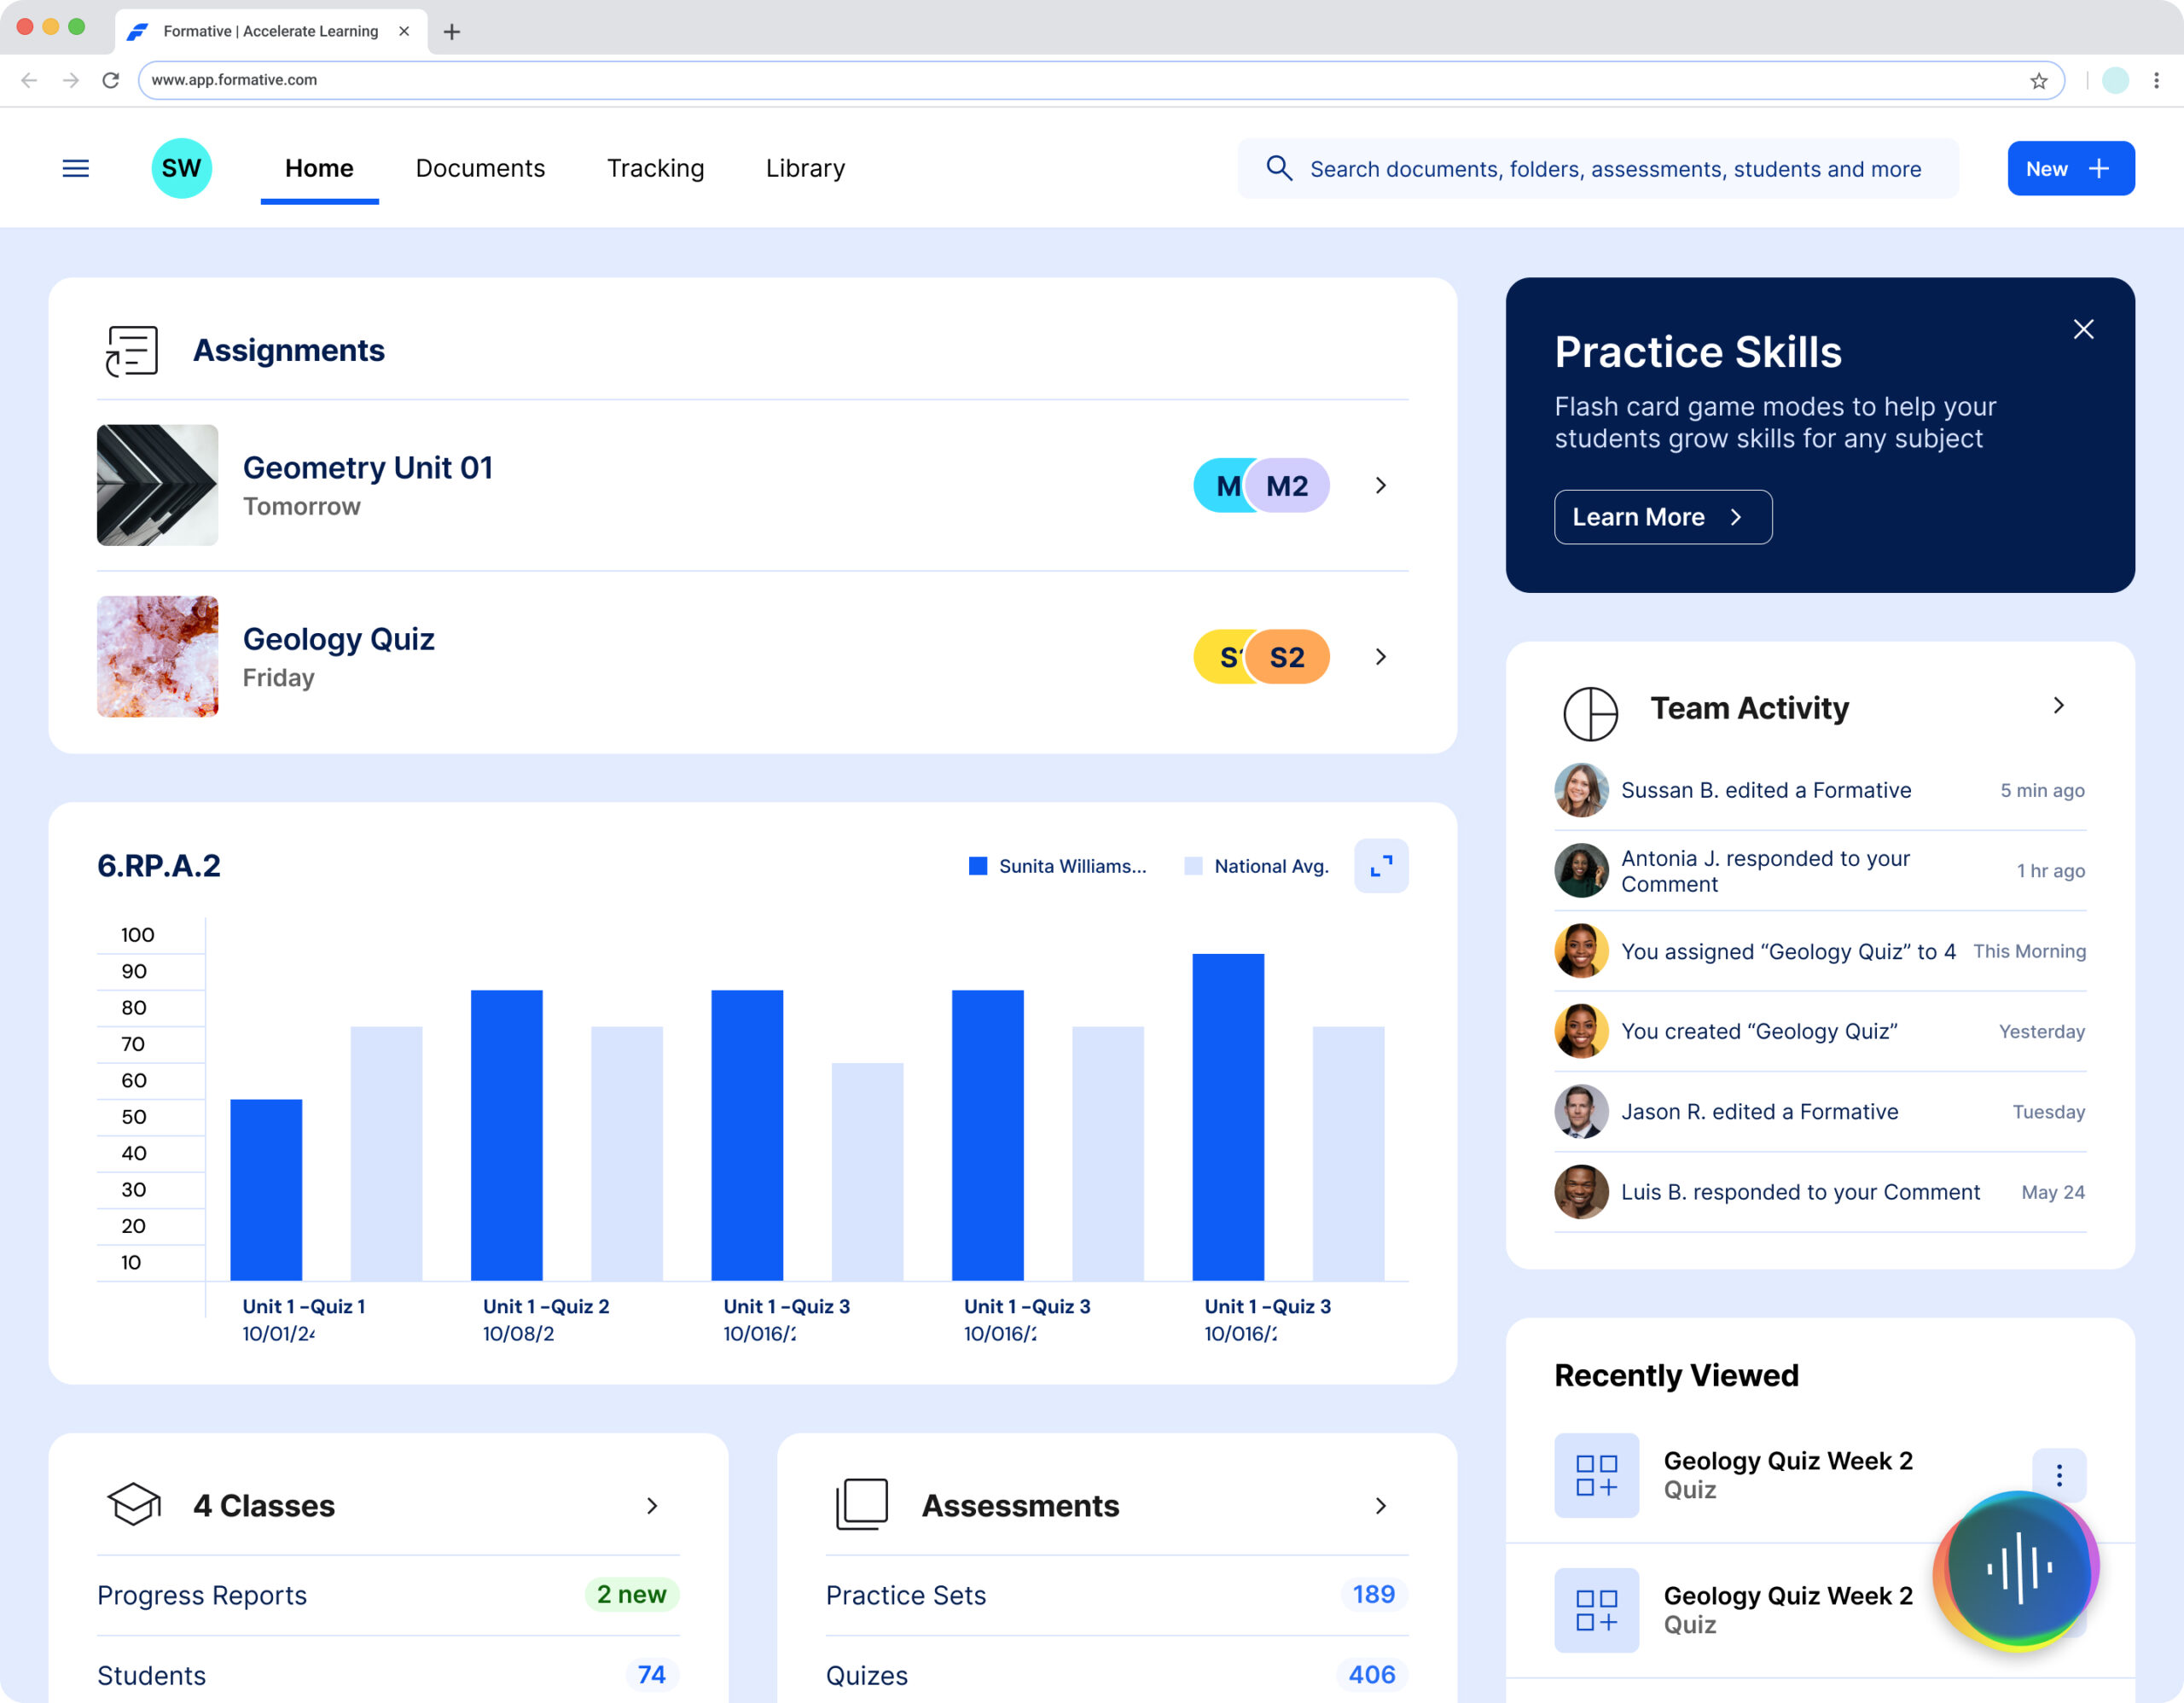Expand the Geometry Unit 01 assignment
The image size is (2184, 1703).
tap(1381, 485)
